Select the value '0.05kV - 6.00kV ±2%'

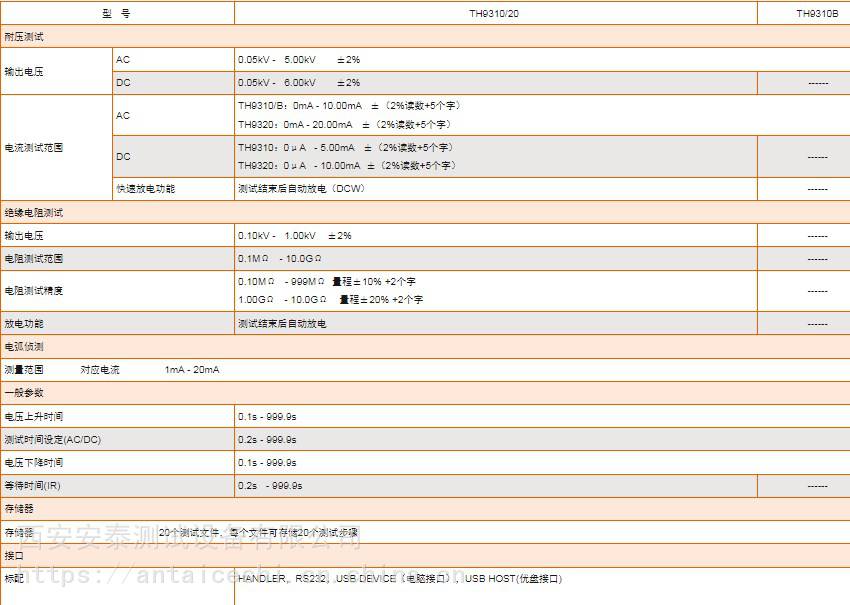[x=299, y=82]
